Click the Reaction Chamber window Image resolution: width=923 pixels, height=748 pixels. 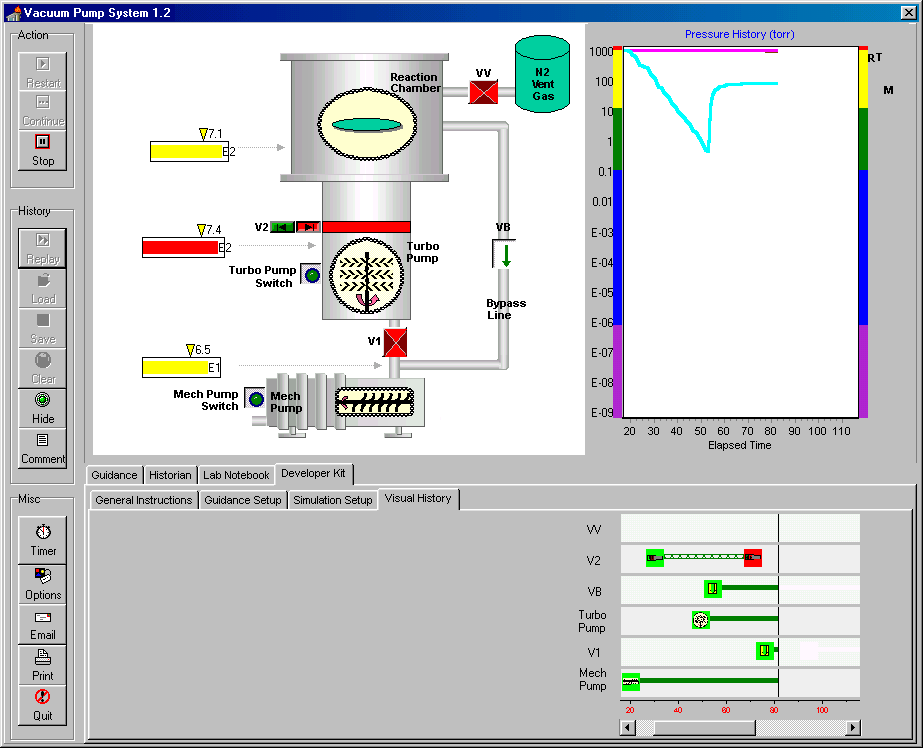coord(367,124)
